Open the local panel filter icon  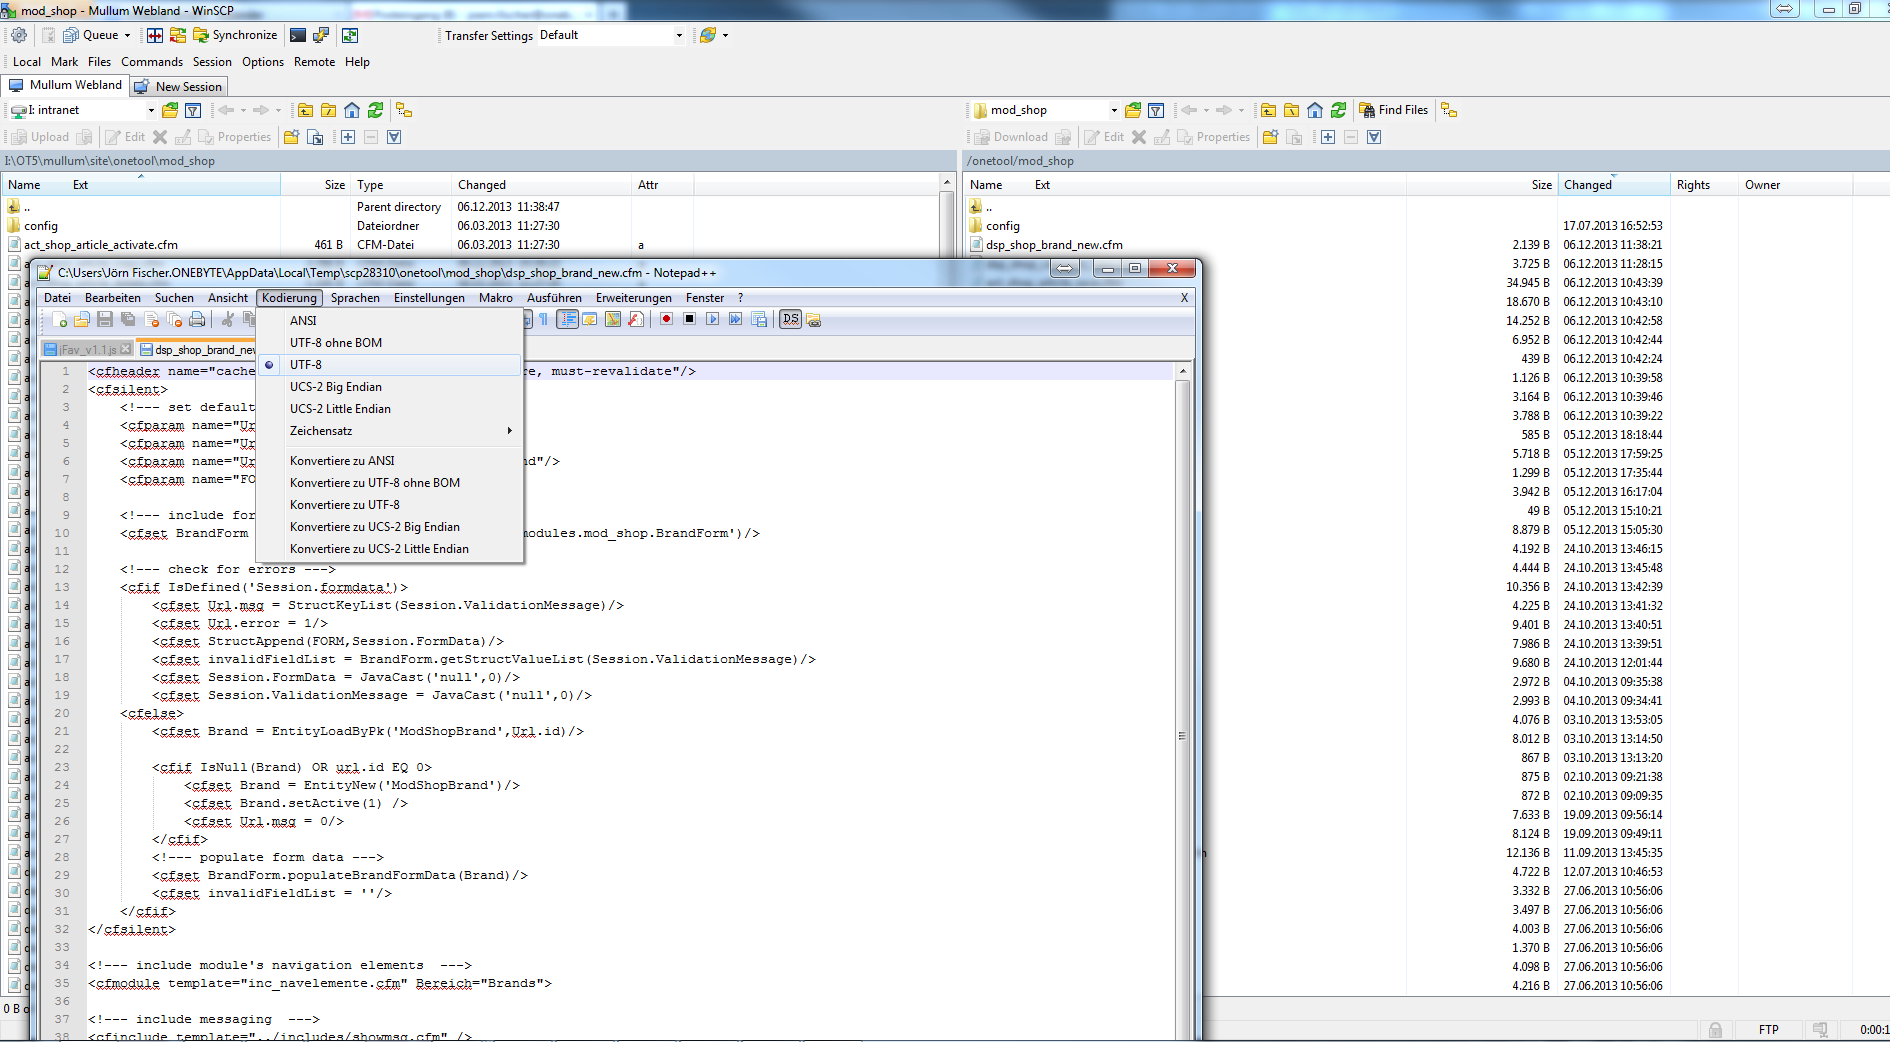[193, 110]
